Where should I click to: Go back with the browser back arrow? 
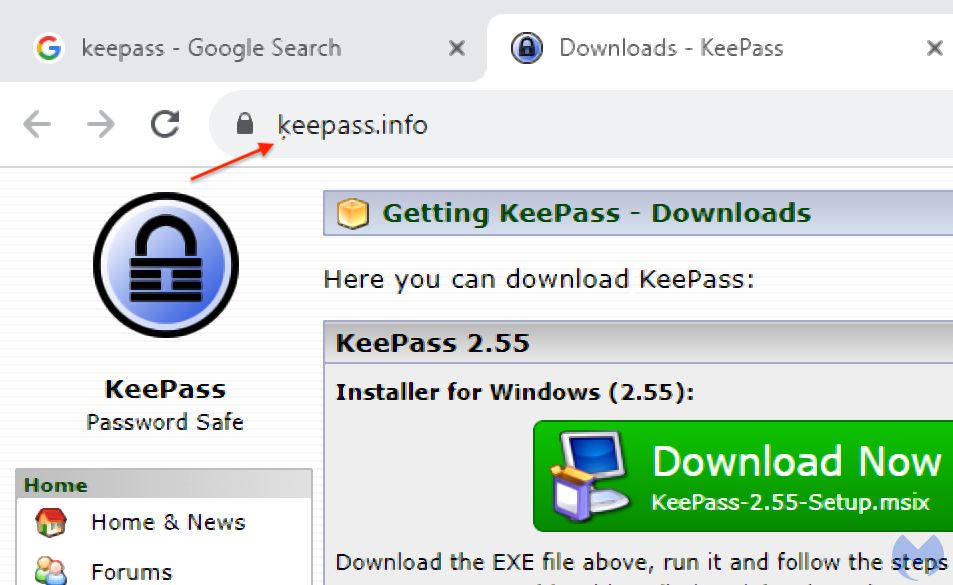[x=37, y=125]
